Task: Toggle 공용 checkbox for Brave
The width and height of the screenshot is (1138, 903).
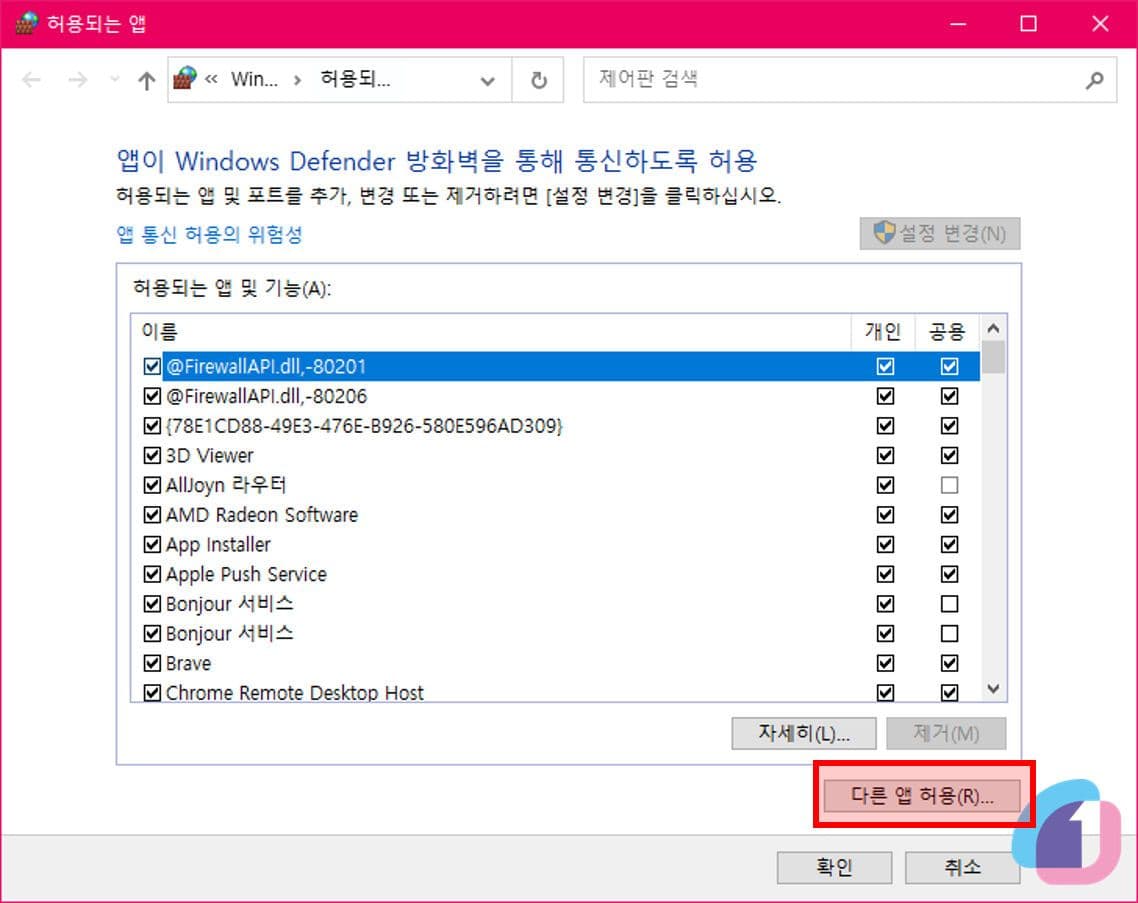Action: (x=949, y=663)
